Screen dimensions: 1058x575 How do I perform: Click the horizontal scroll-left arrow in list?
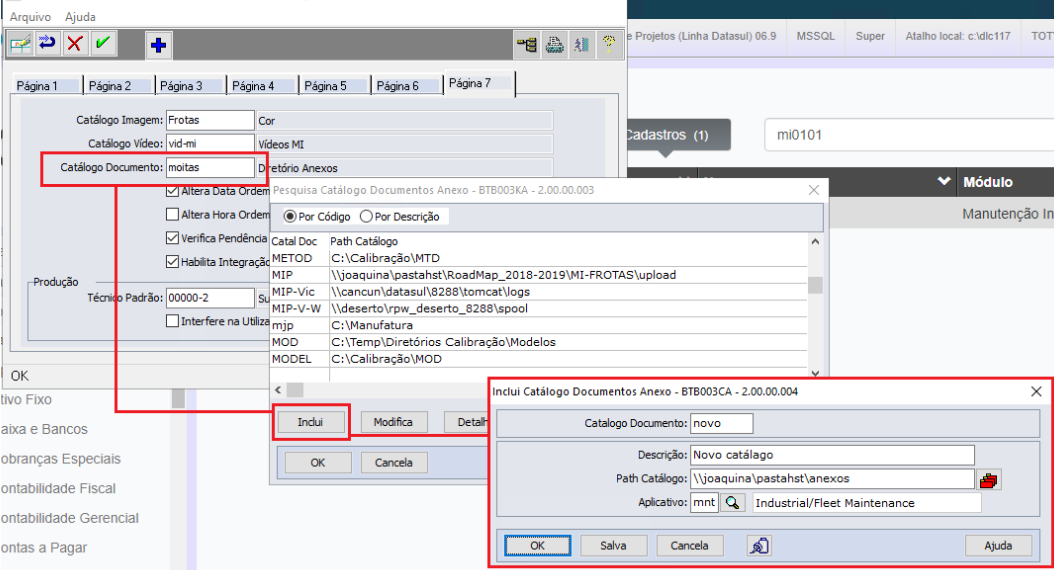pos(278,390)
